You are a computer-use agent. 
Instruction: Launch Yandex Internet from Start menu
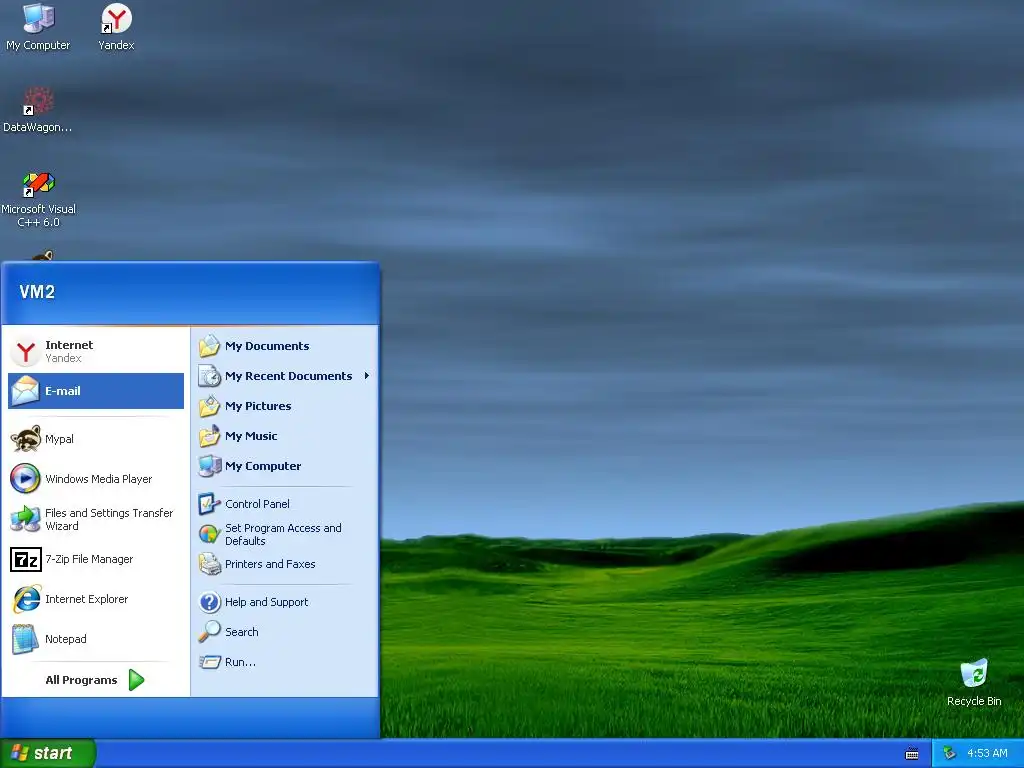point(96,351)
